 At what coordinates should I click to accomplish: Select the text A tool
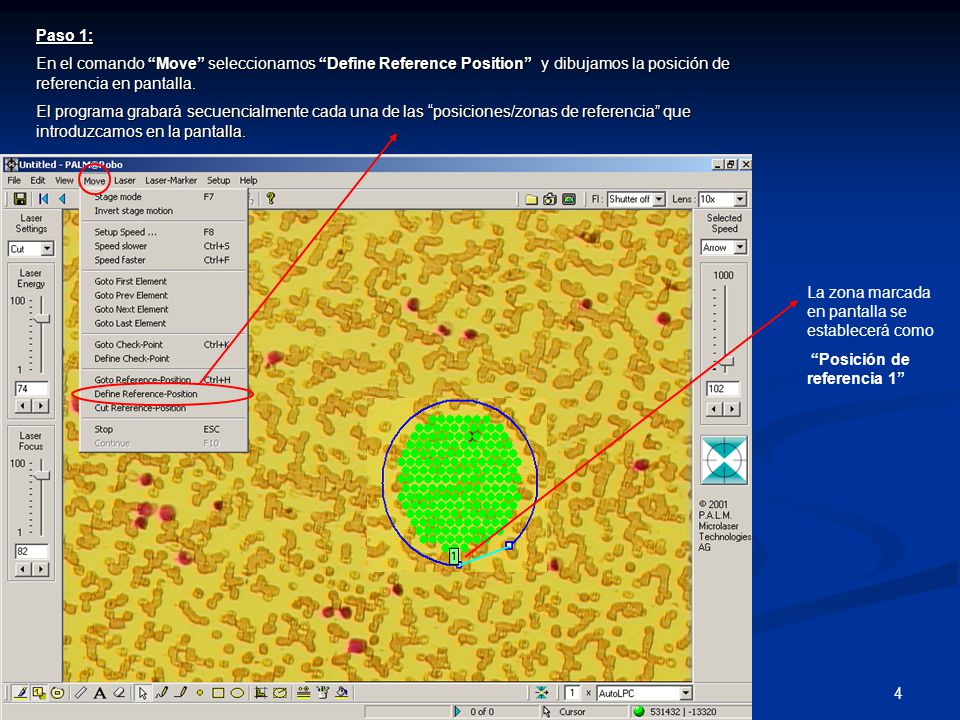pyautogui.click(x=99, y=693)
